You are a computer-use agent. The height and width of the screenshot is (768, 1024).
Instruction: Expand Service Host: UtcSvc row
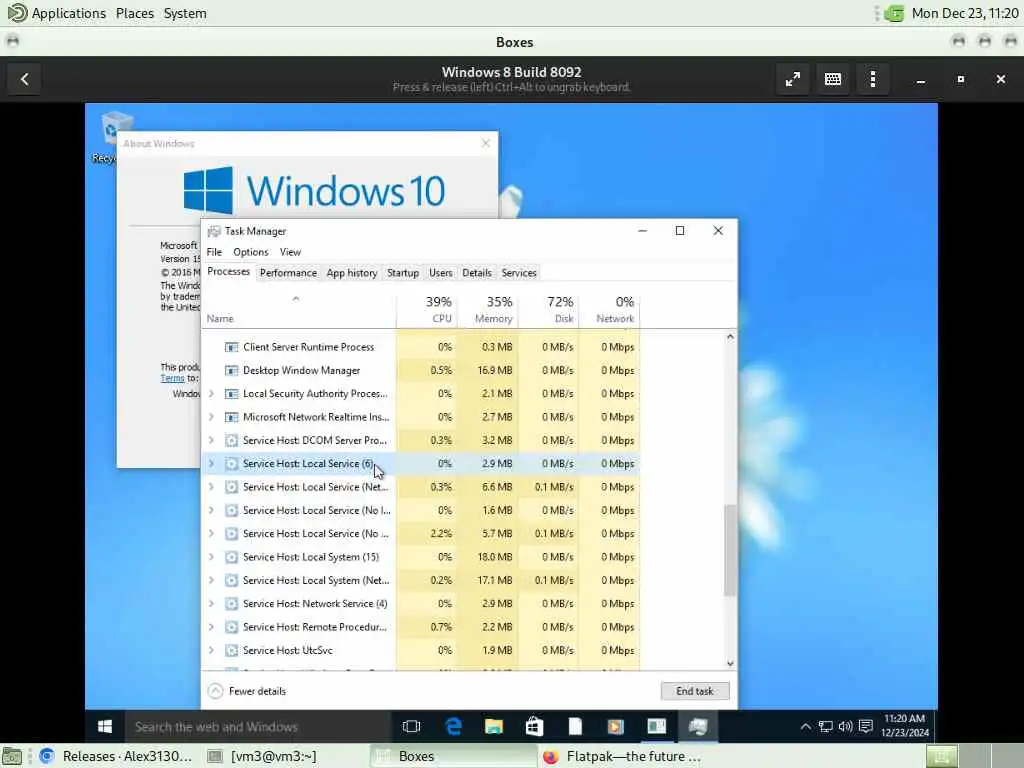click(212, 650)
